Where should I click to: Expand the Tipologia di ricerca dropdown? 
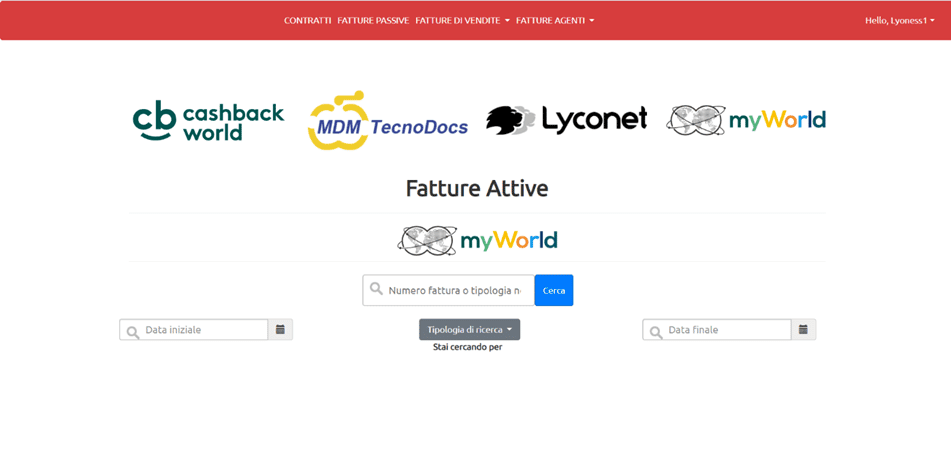point(469,330)
